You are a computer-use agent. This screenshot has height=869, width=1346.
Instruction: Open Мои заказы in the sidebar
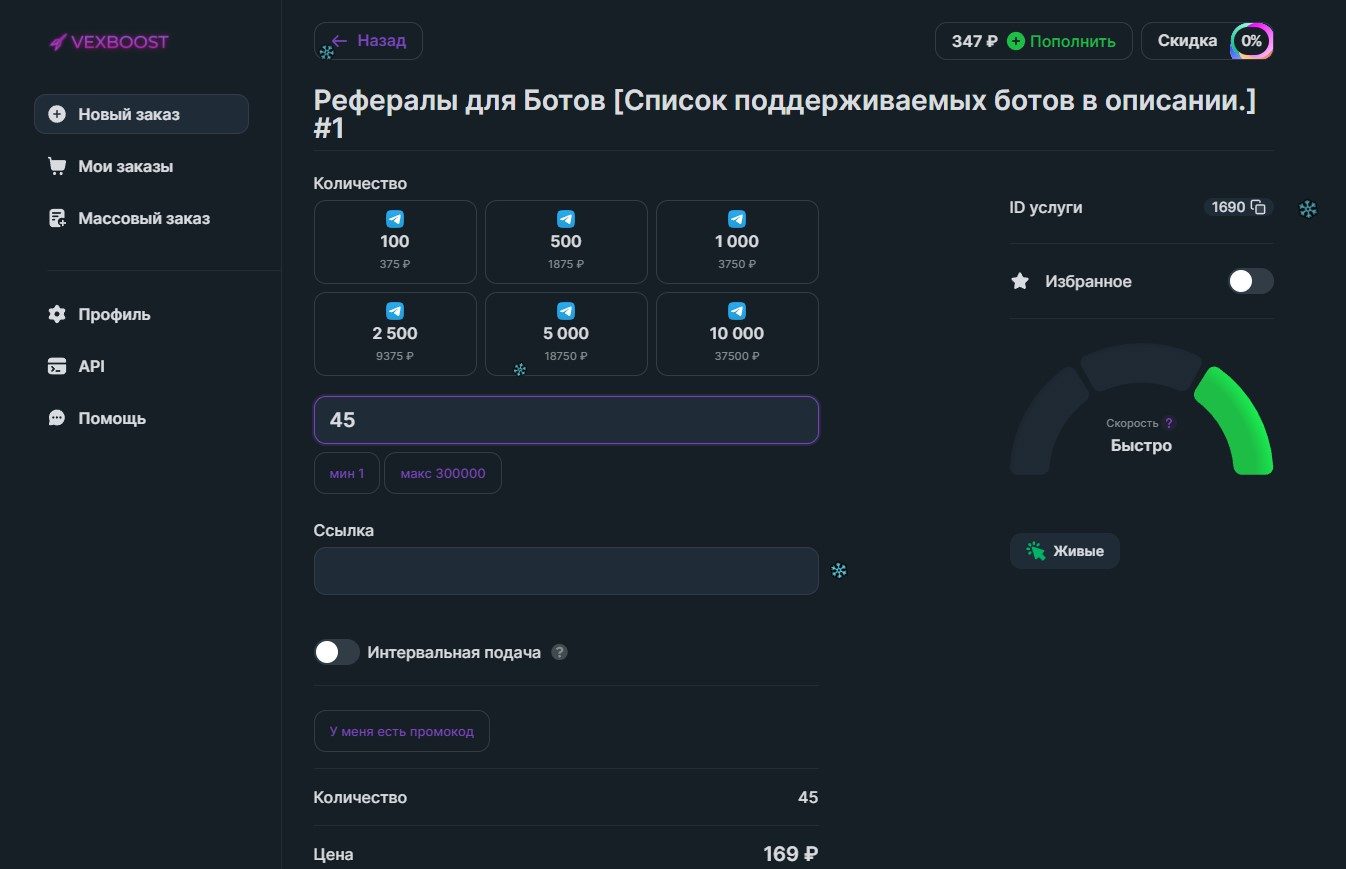point(125,167)
